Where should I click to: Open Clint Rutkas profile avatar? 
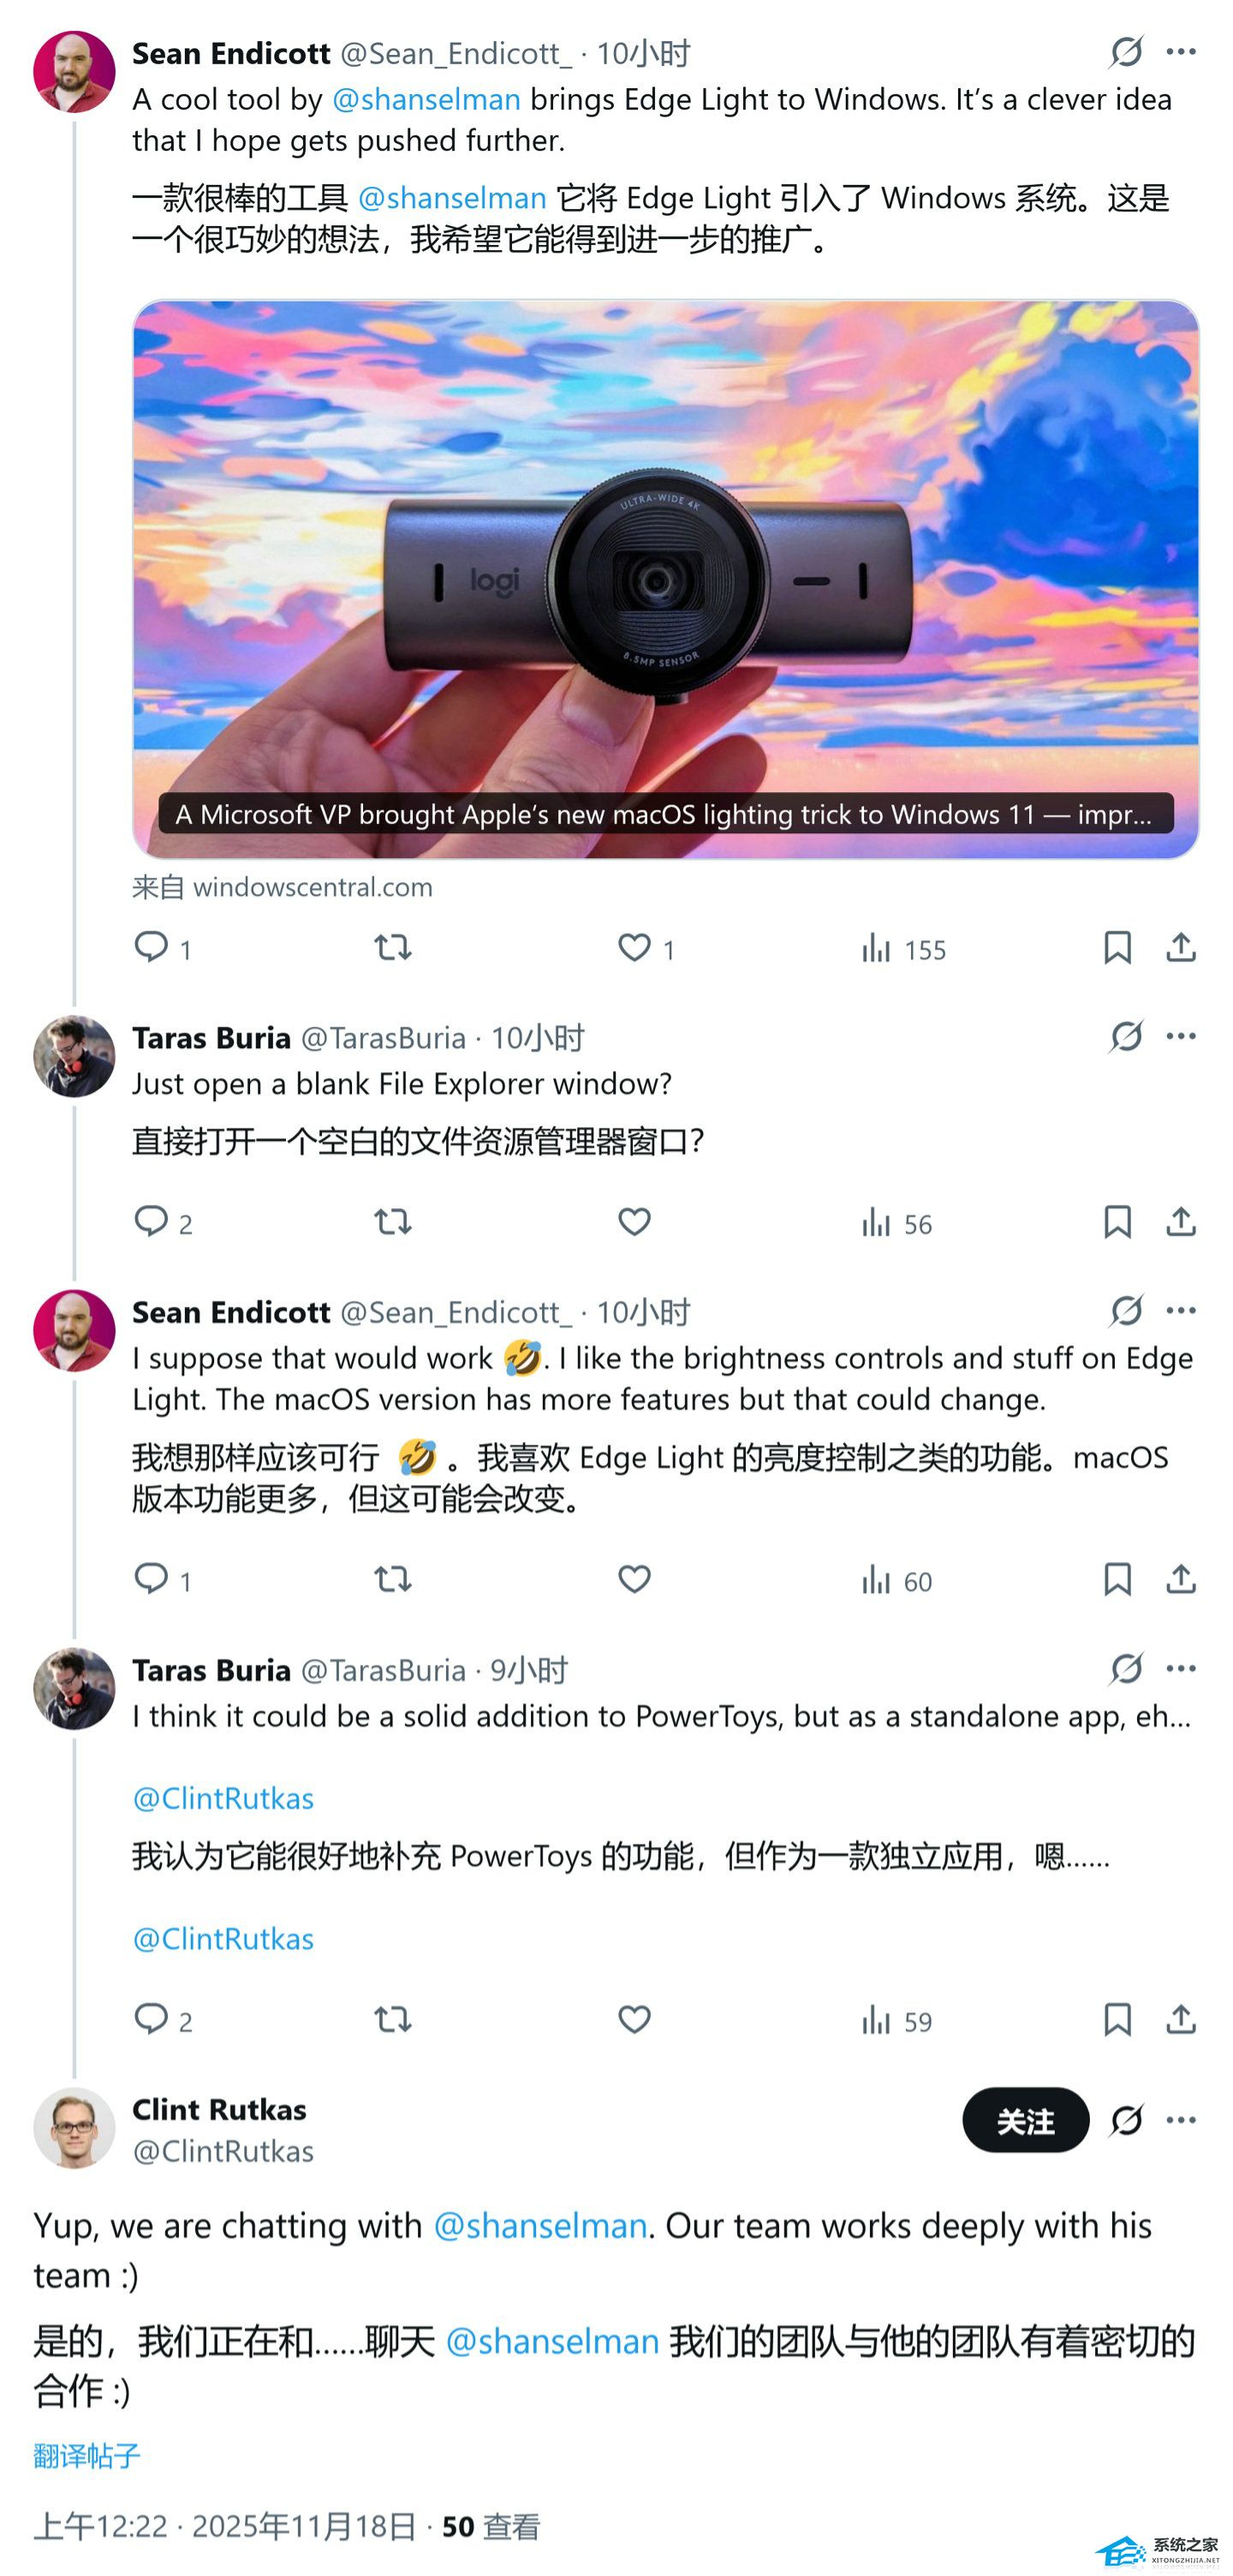(x=74, y=2128)
